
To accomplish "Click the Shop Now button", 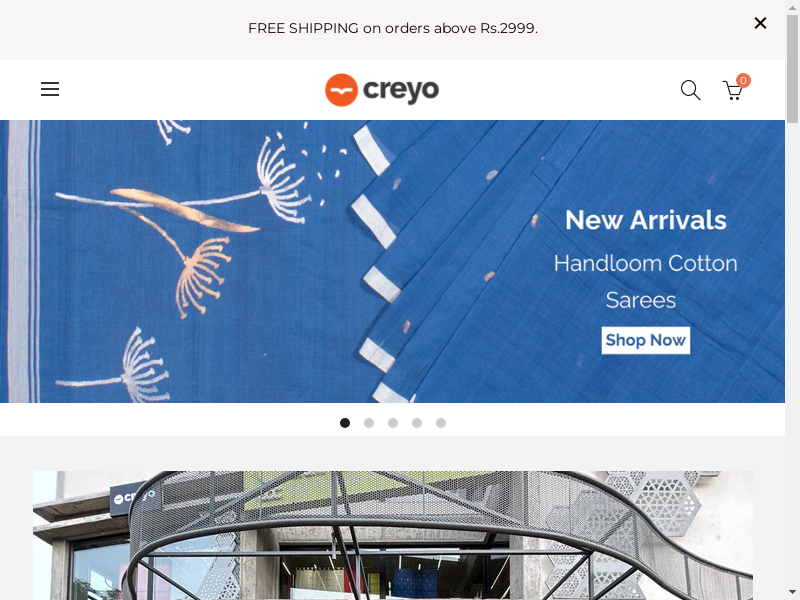I will 645,340.
